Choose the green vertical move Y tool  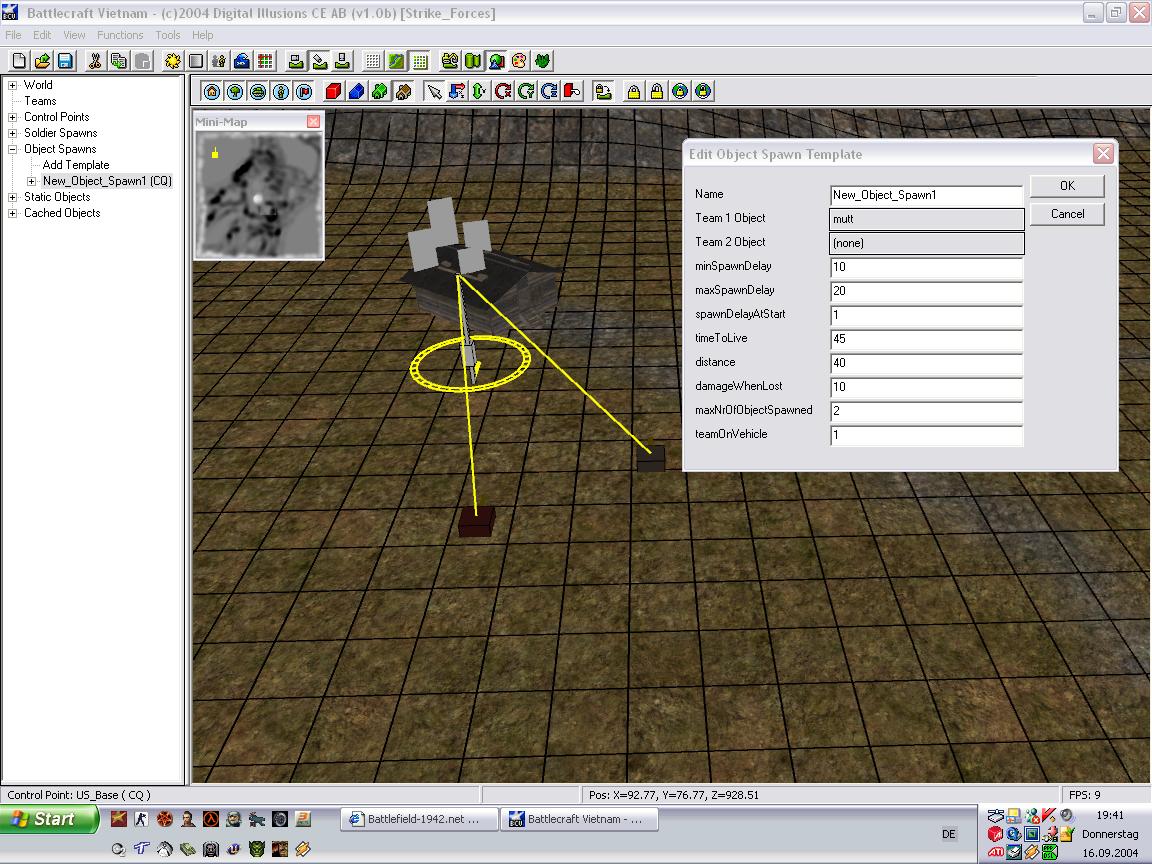coord(480,91)
